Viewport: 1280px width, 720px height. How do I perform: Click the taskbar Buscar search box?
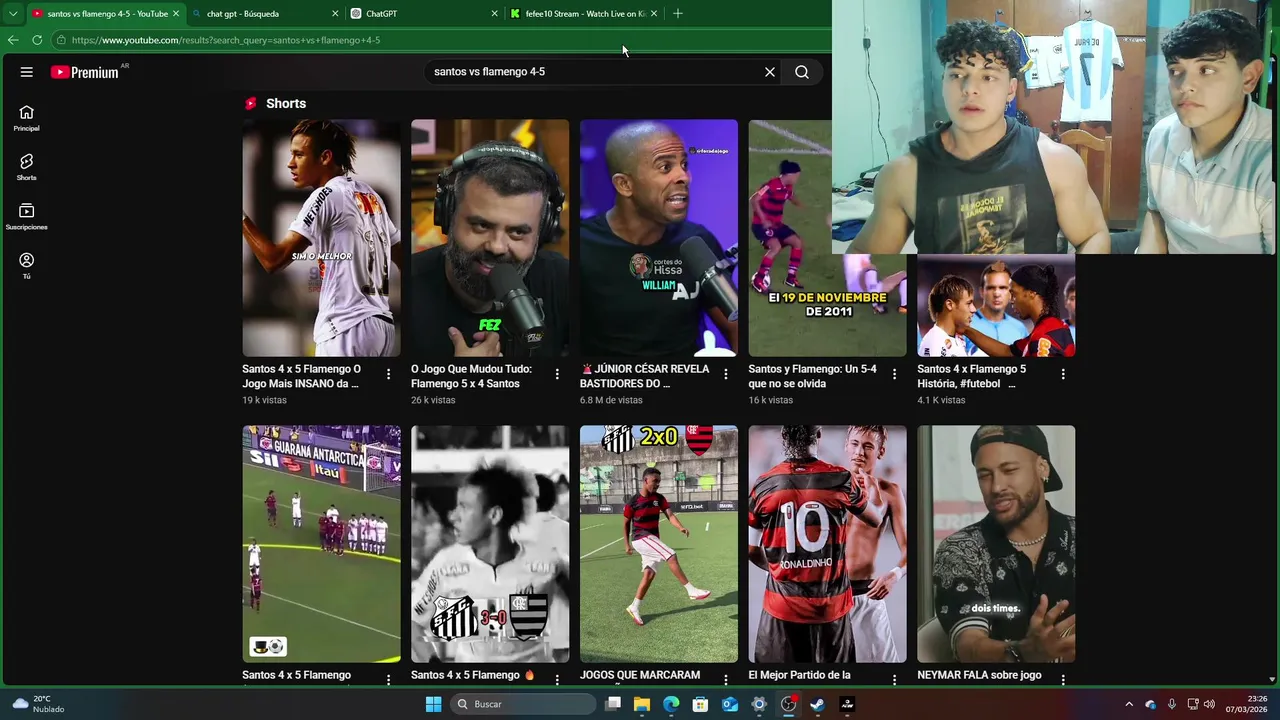(522, 704)
